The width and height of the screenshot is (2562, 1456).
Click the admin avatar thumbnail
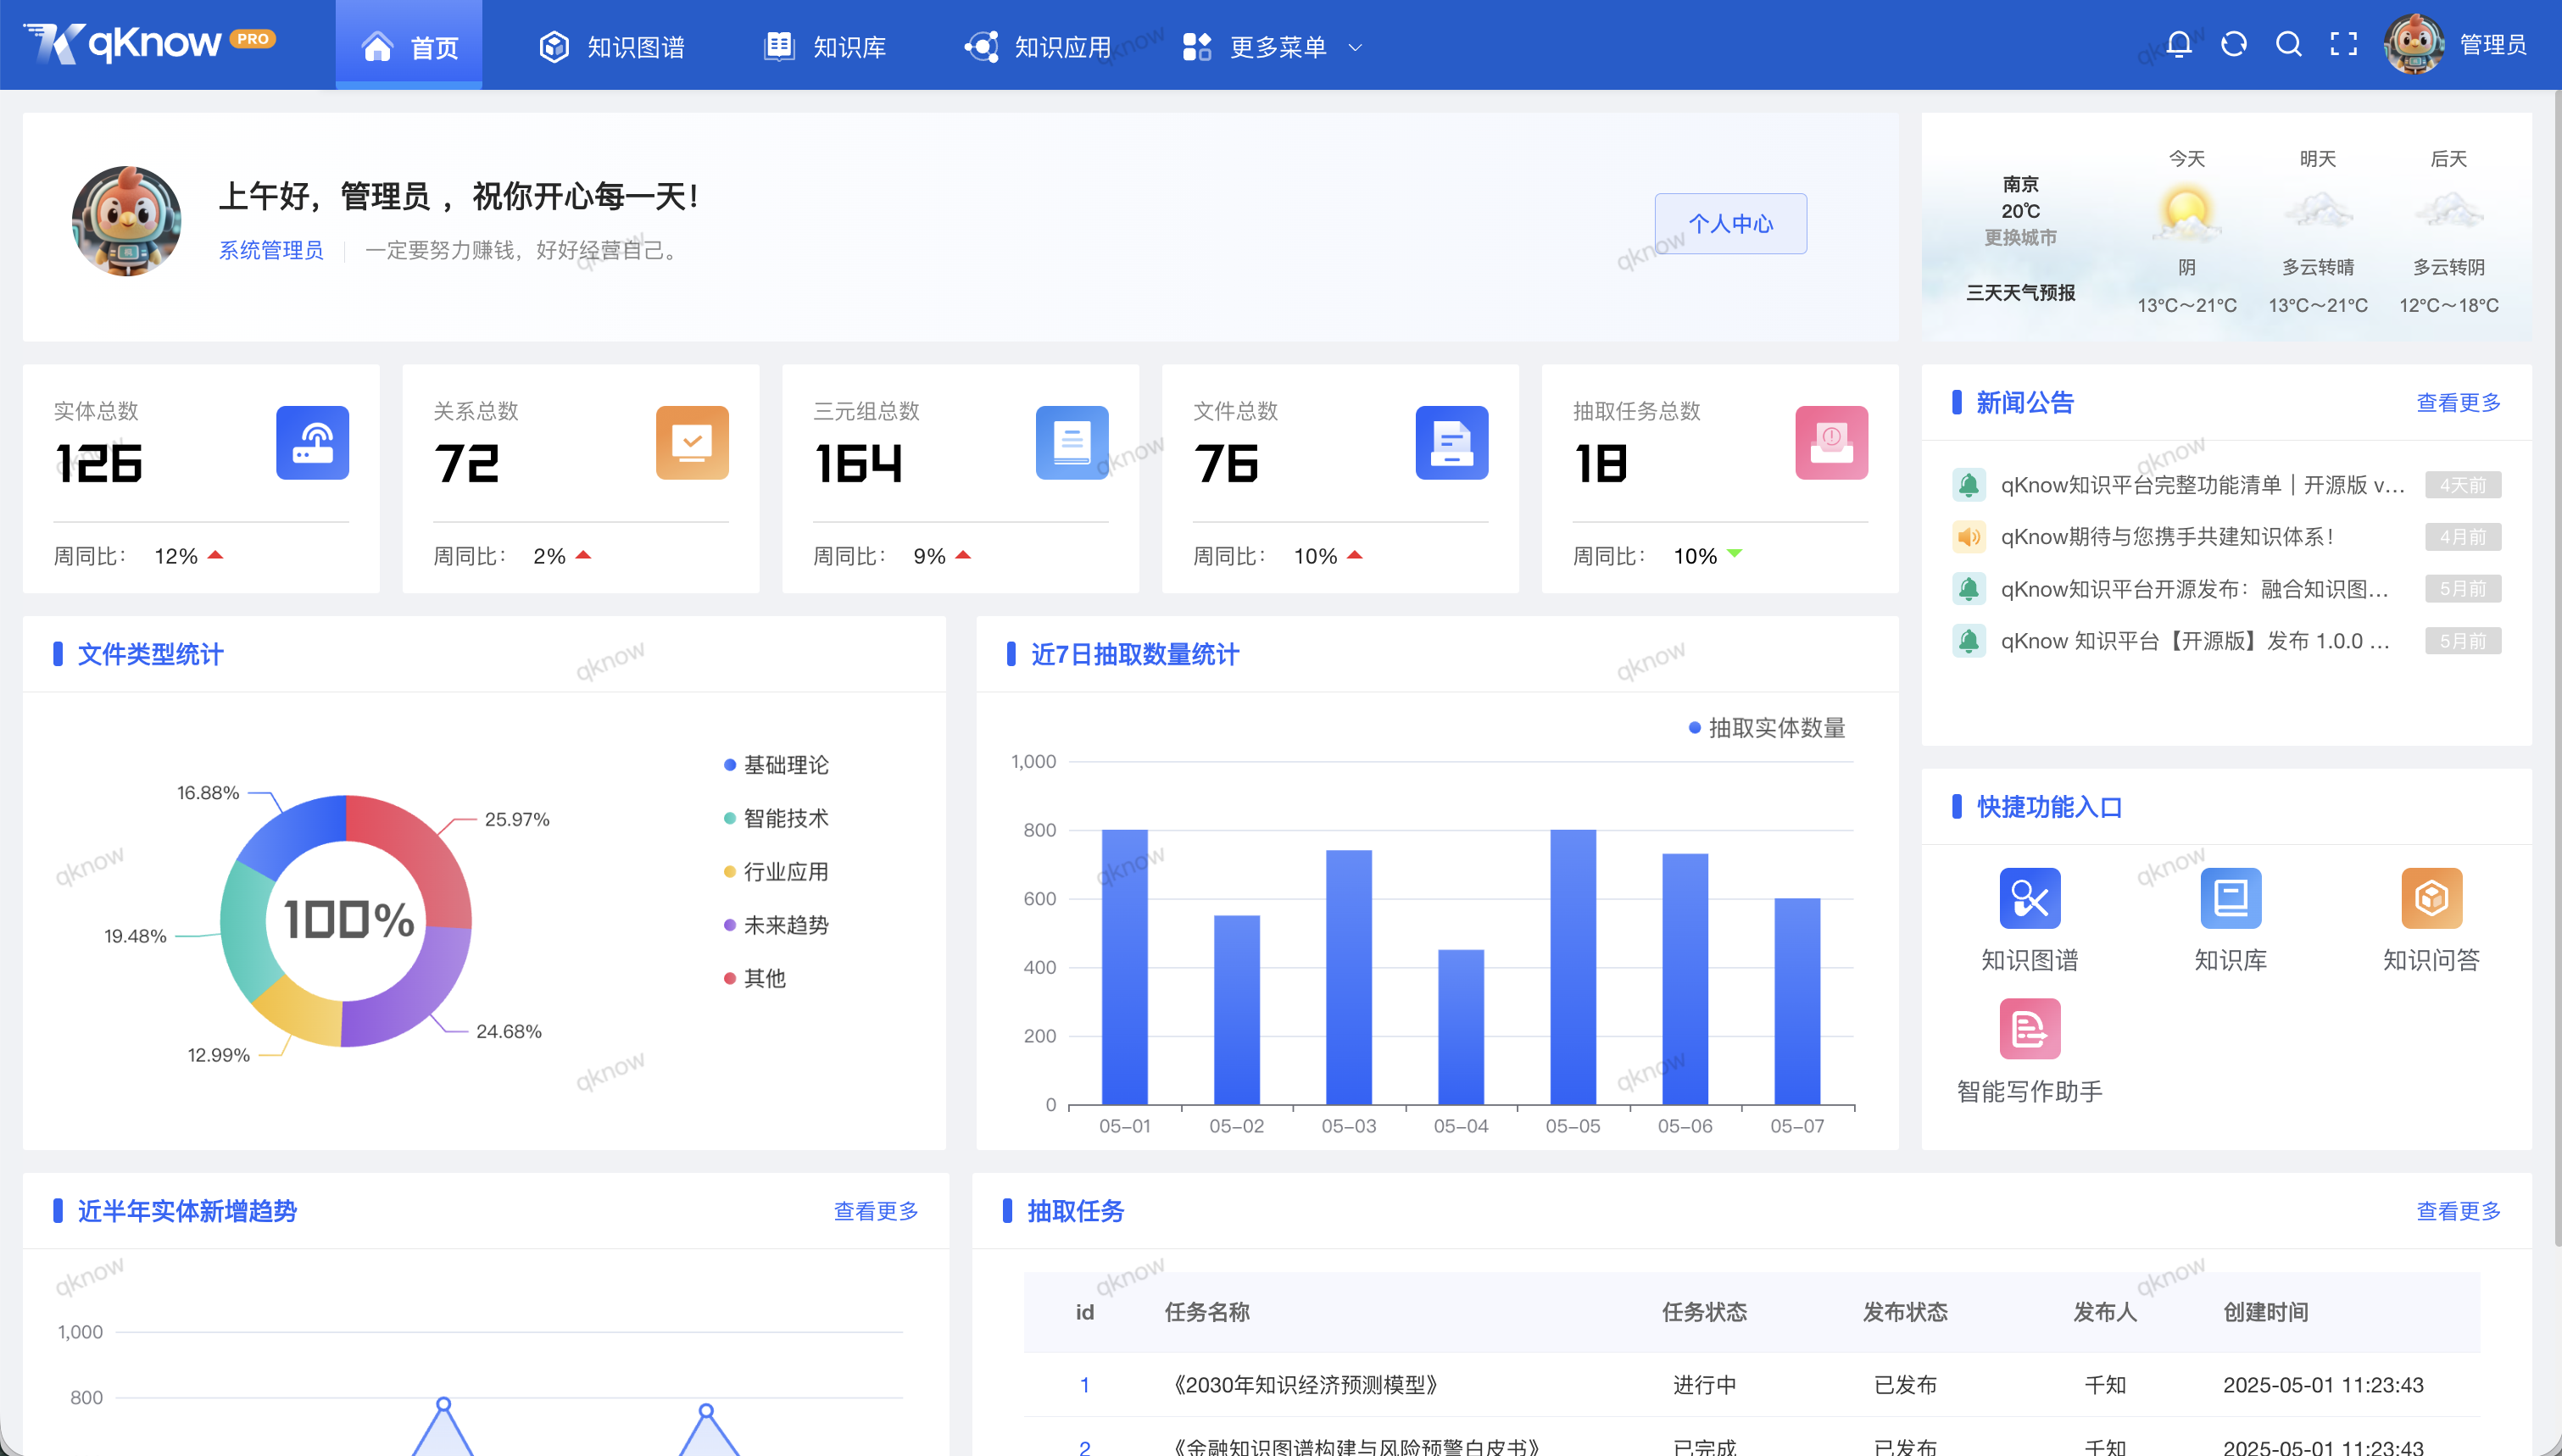[x=2415, y=44]
